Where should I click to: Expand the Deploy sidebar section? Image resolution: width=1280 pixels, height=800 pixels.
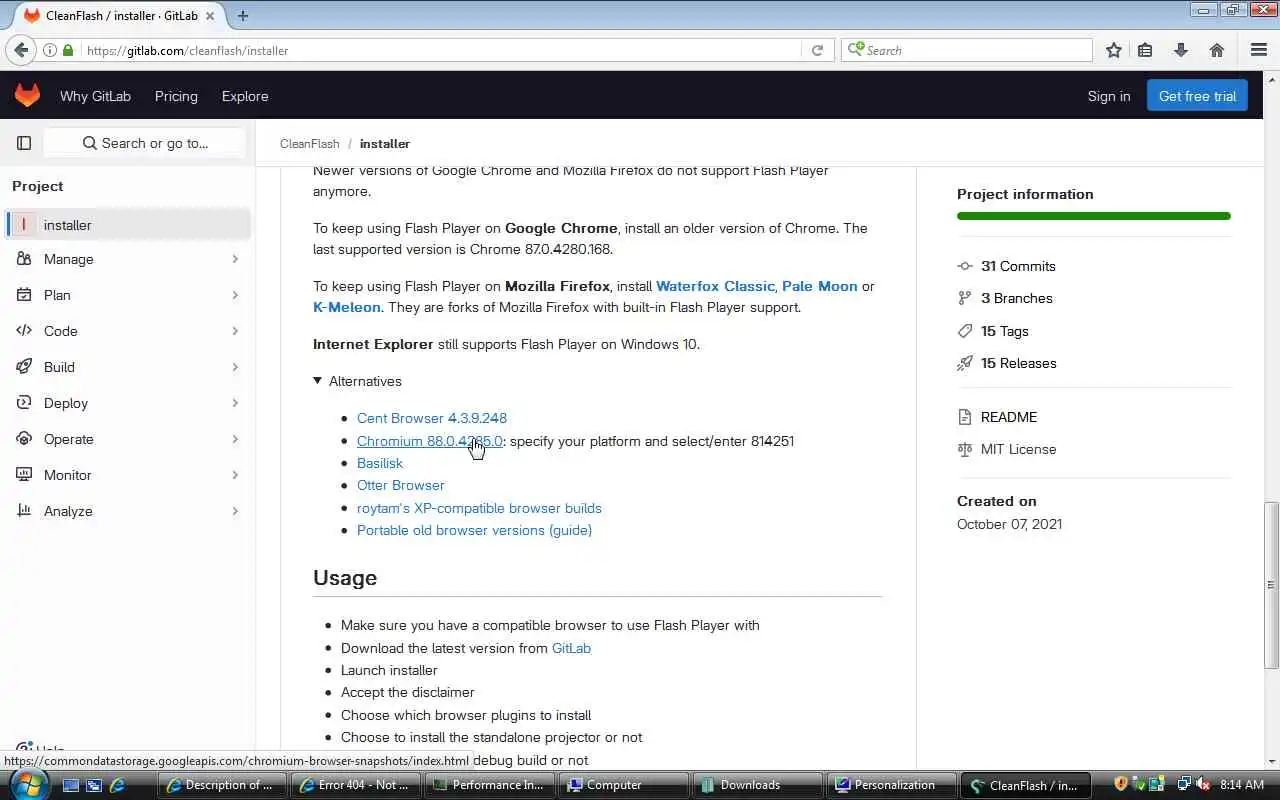(x=128, y=403)
